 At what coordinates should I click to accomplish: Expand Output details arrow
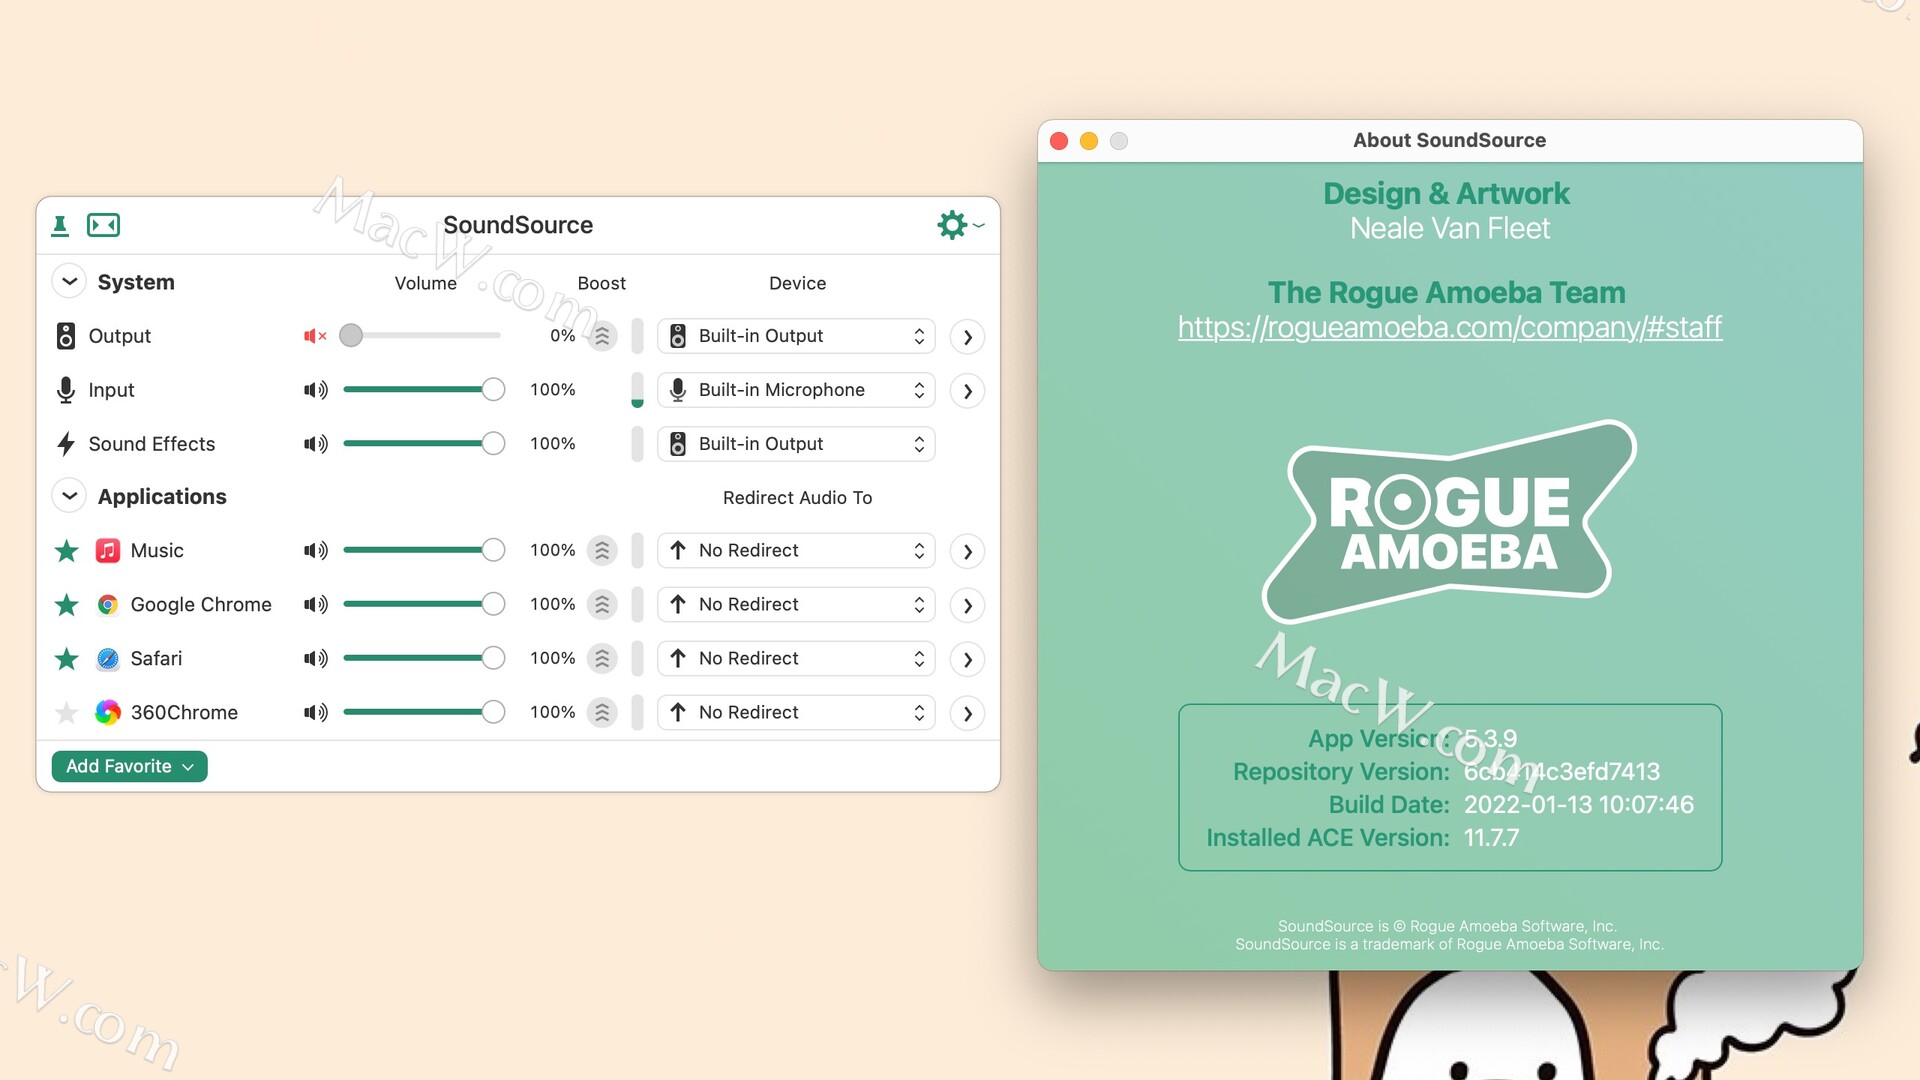click(x=967, y=337)
